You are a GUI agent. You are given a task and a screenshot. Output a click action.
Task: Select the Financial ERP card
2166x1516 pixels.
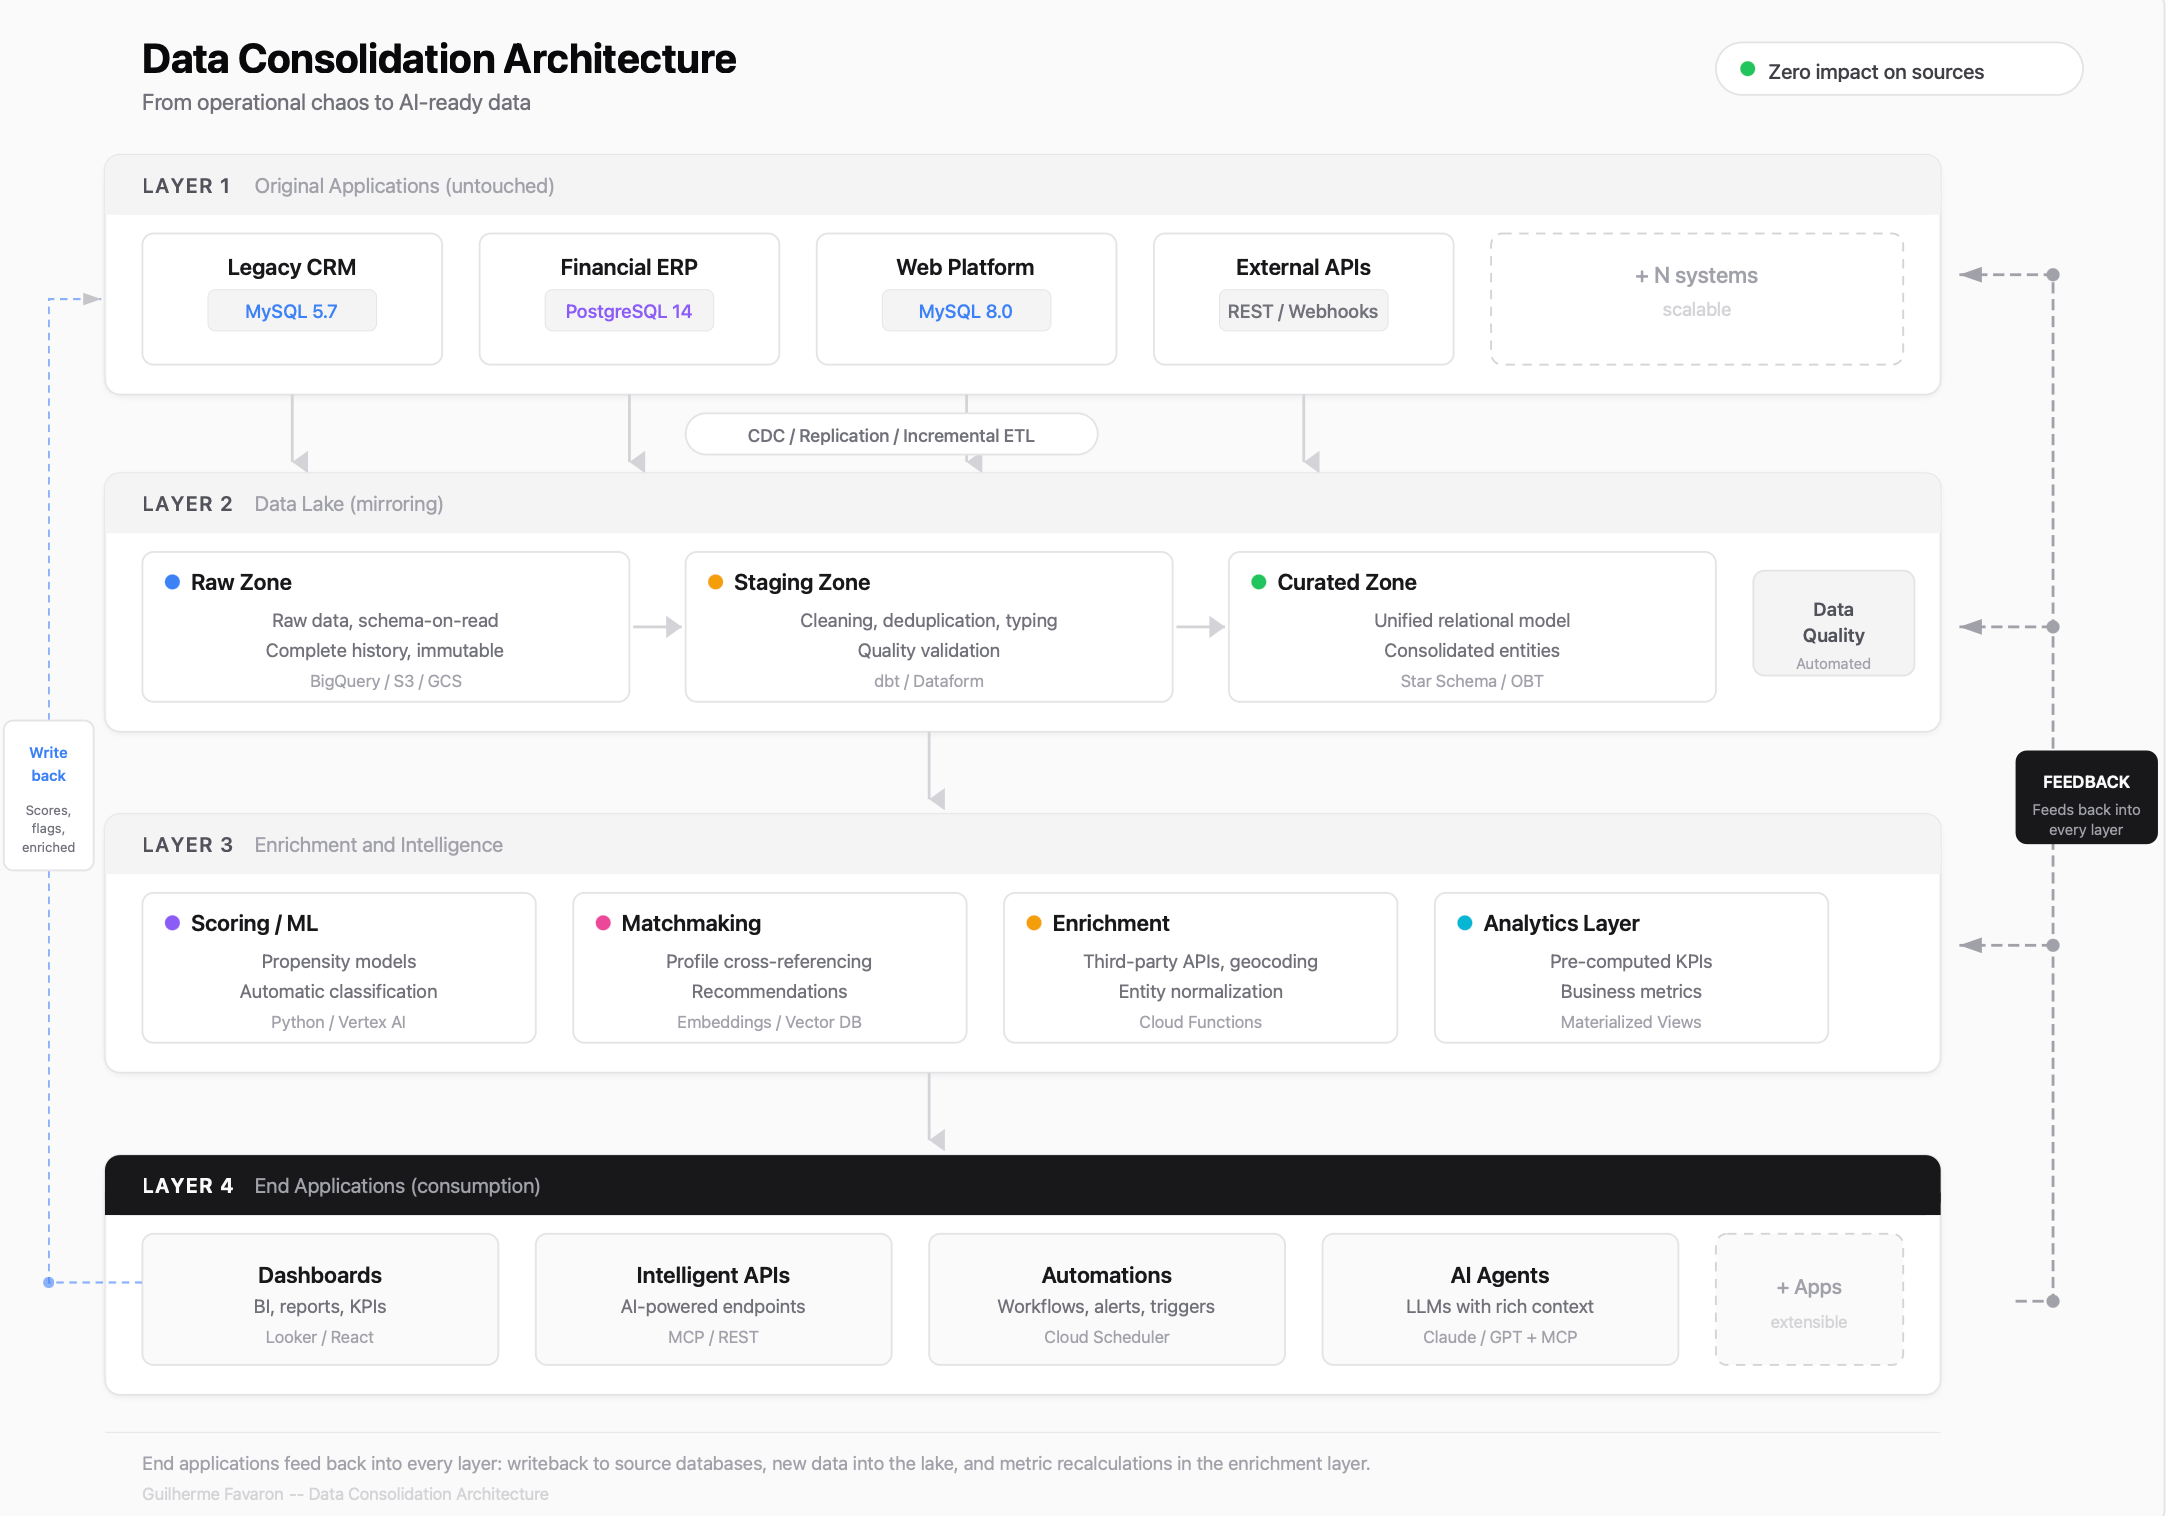629,299
